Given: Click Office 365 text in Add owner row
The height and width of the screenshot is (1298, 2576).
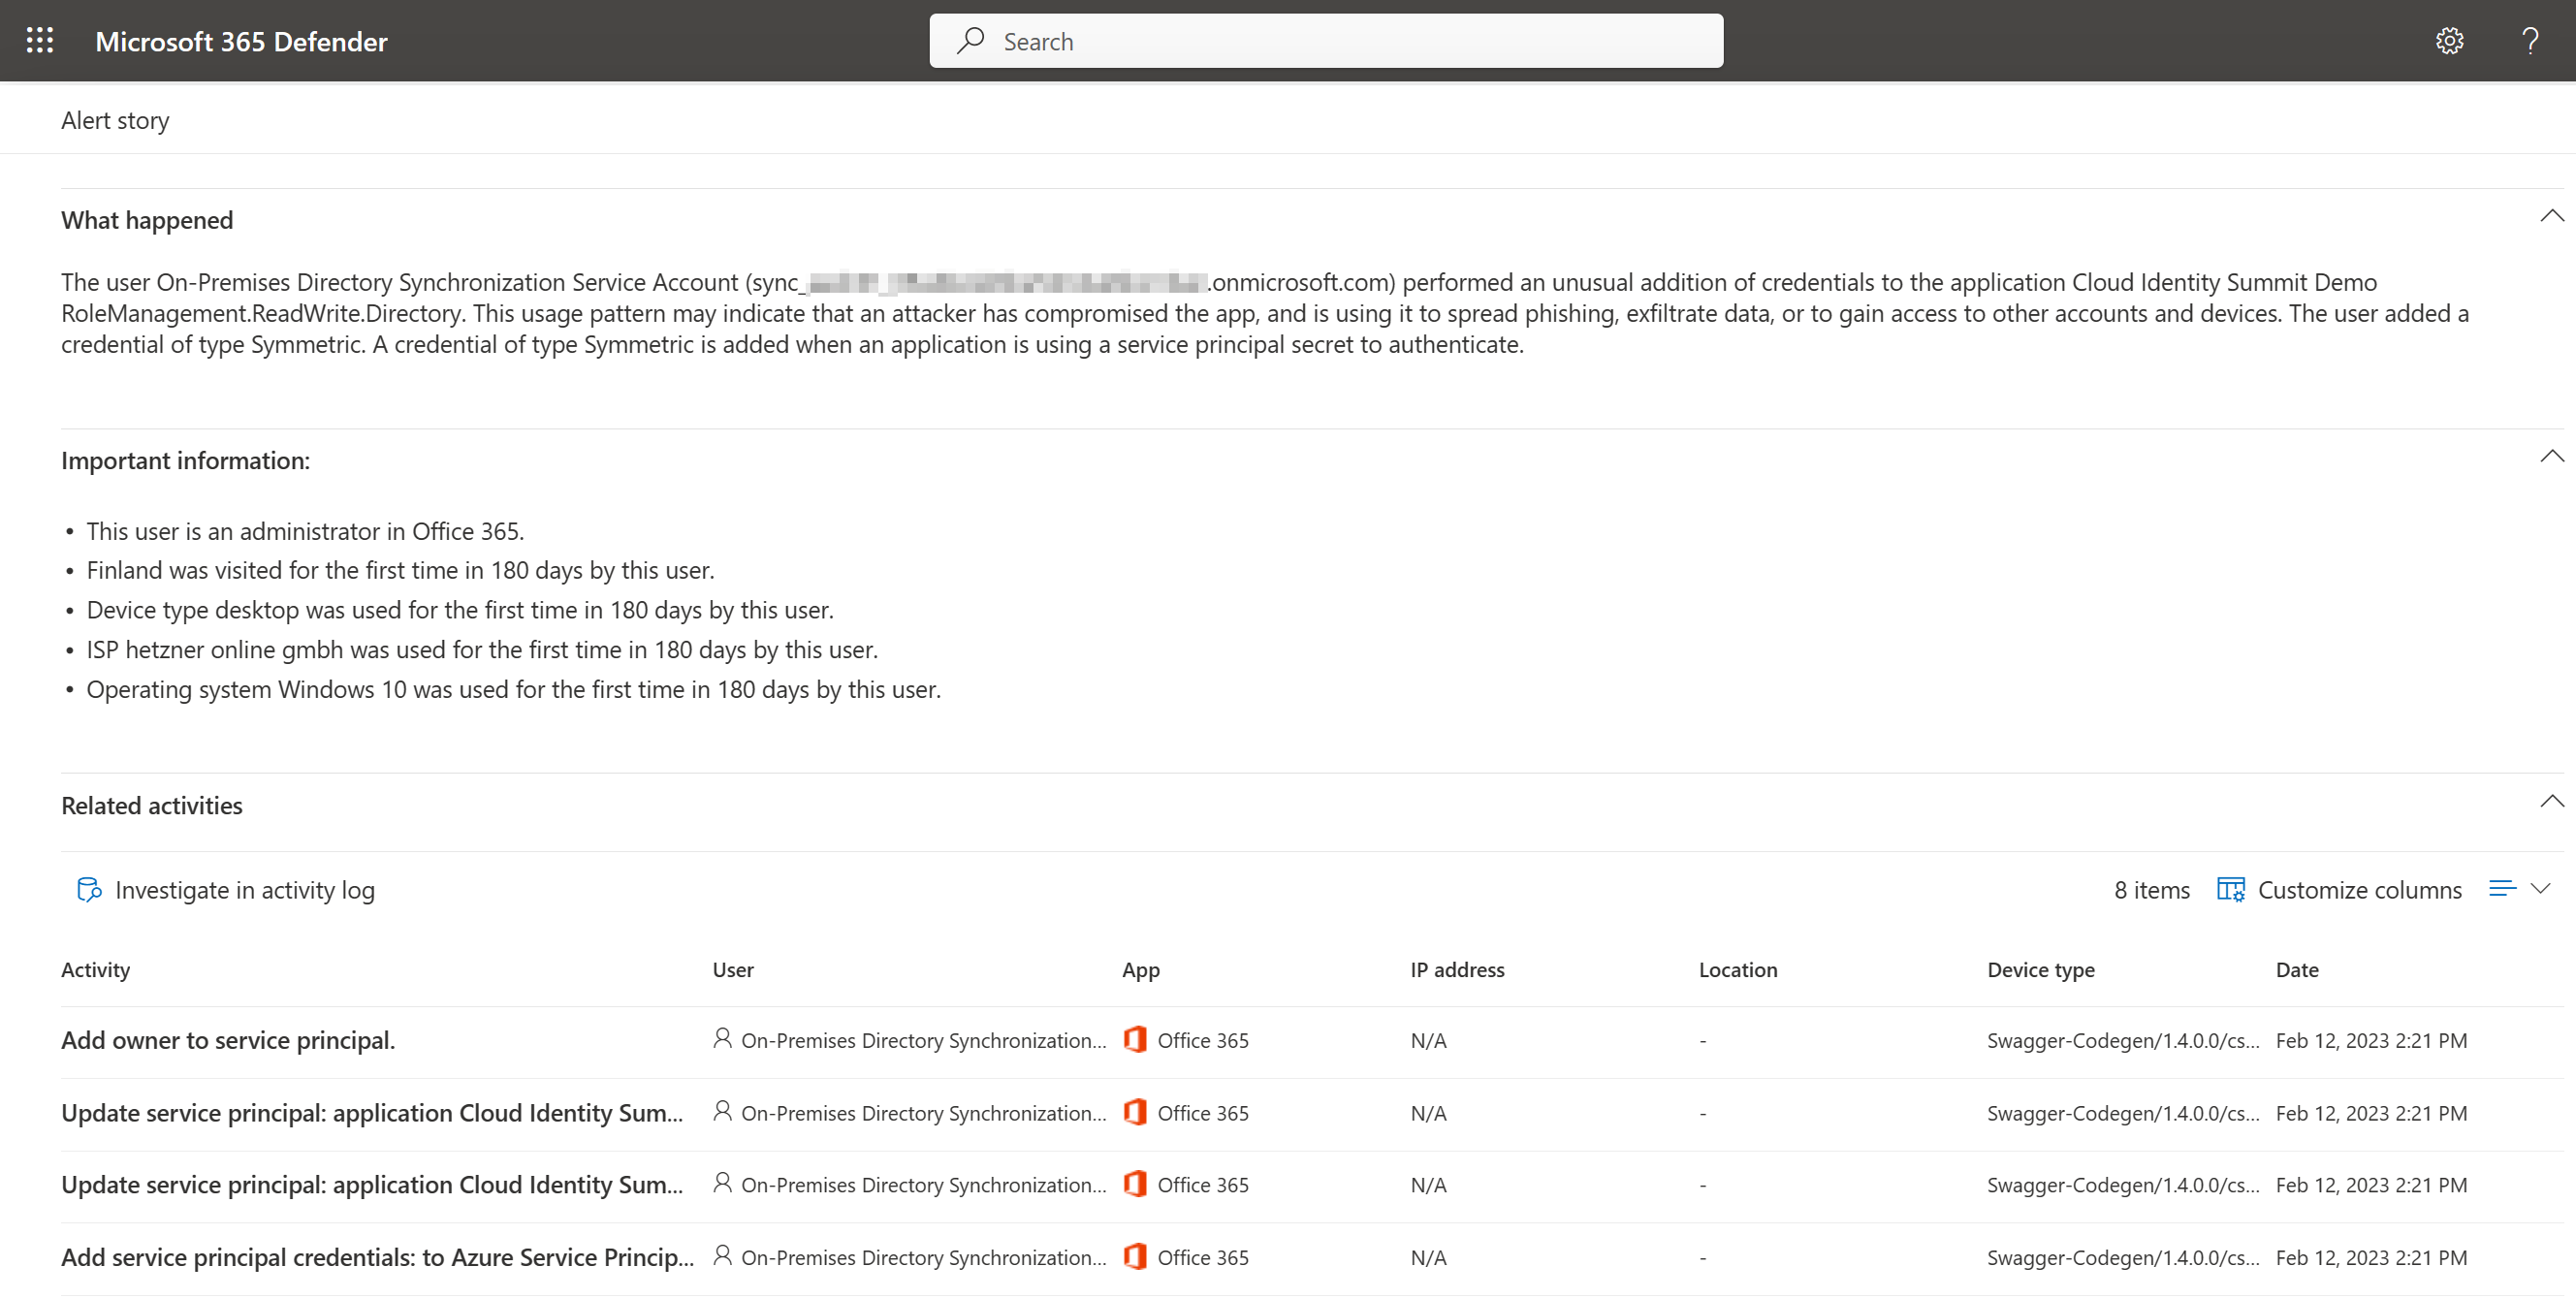Looking at the screenshot, I should [x=1203, y=1041].
